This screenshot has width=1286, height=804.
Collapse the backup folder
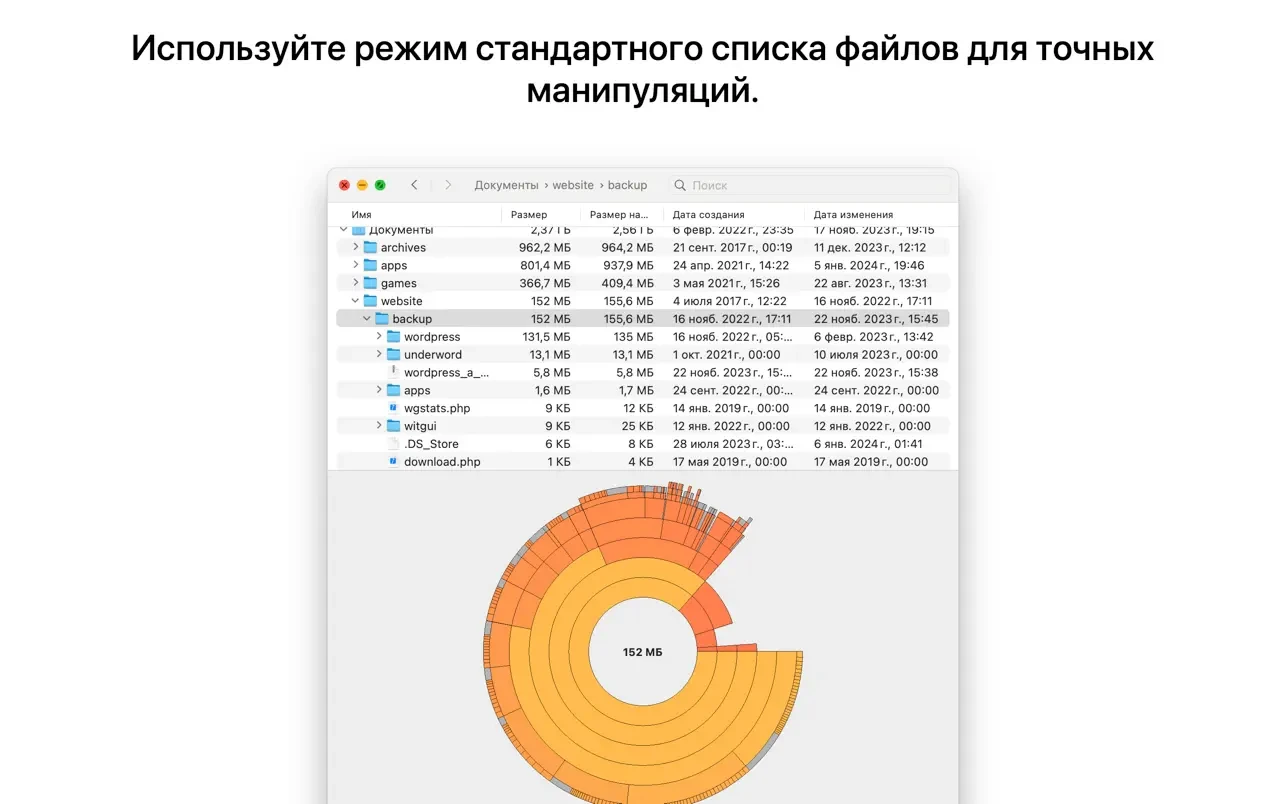click(x=367, y=319)
